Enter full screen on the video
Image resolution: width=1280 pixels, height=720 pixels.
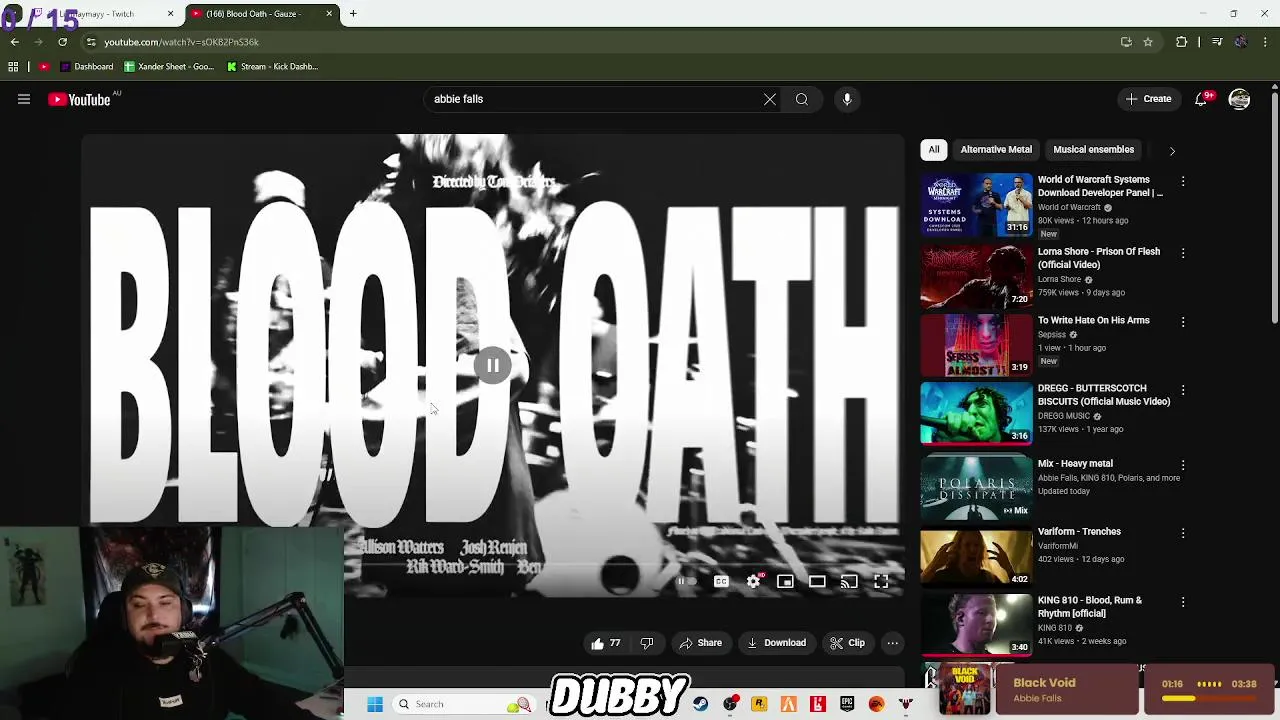tap(881, 581)
